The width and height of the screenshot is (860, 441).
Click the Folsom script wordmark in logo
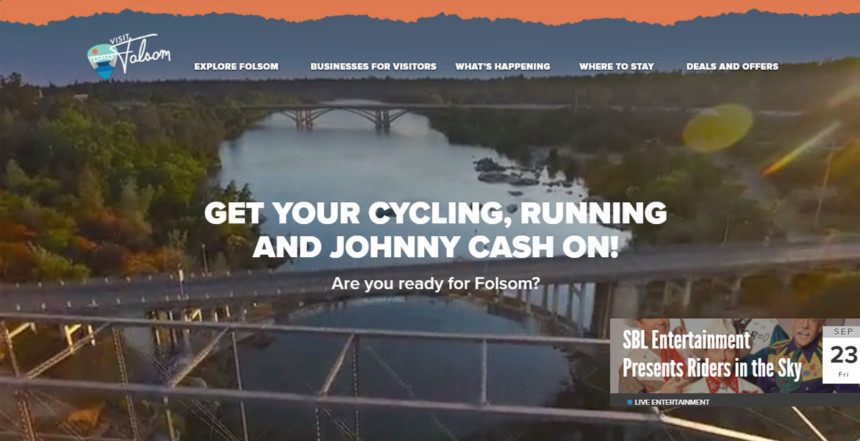tap(145, 55)
